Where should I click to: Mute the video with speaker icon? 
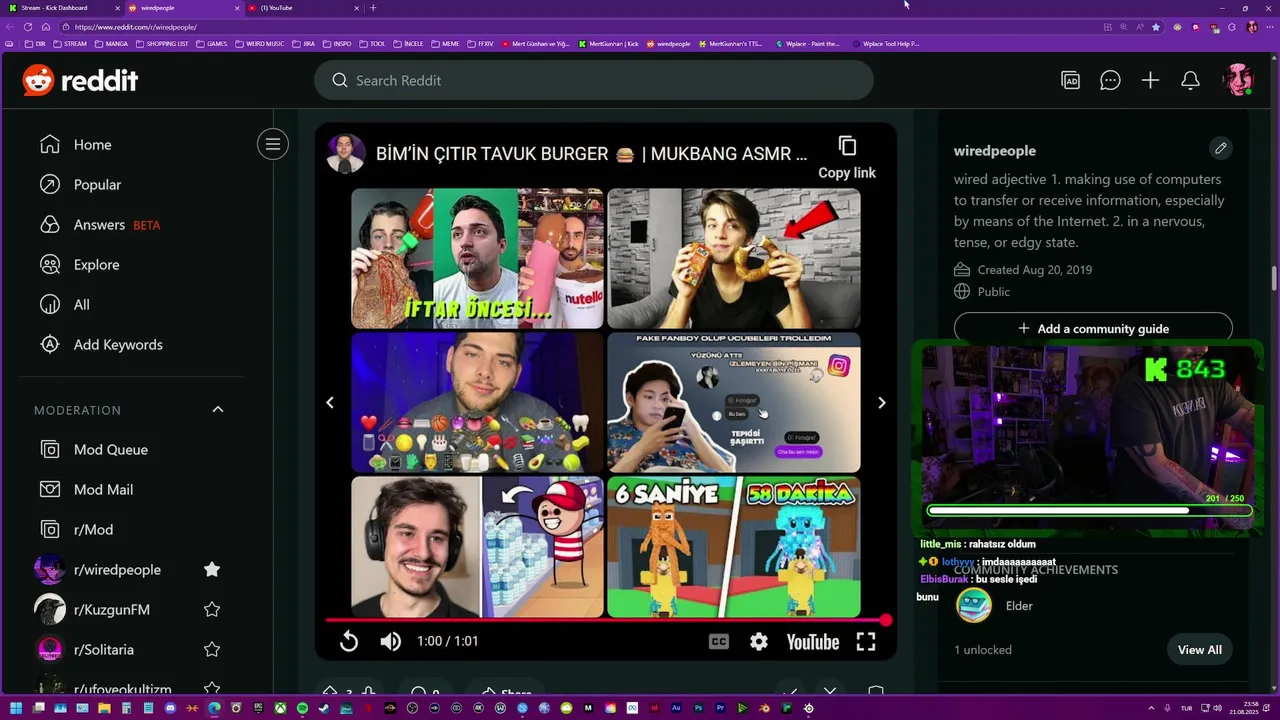pyautogui.click(x=391, y=642)
